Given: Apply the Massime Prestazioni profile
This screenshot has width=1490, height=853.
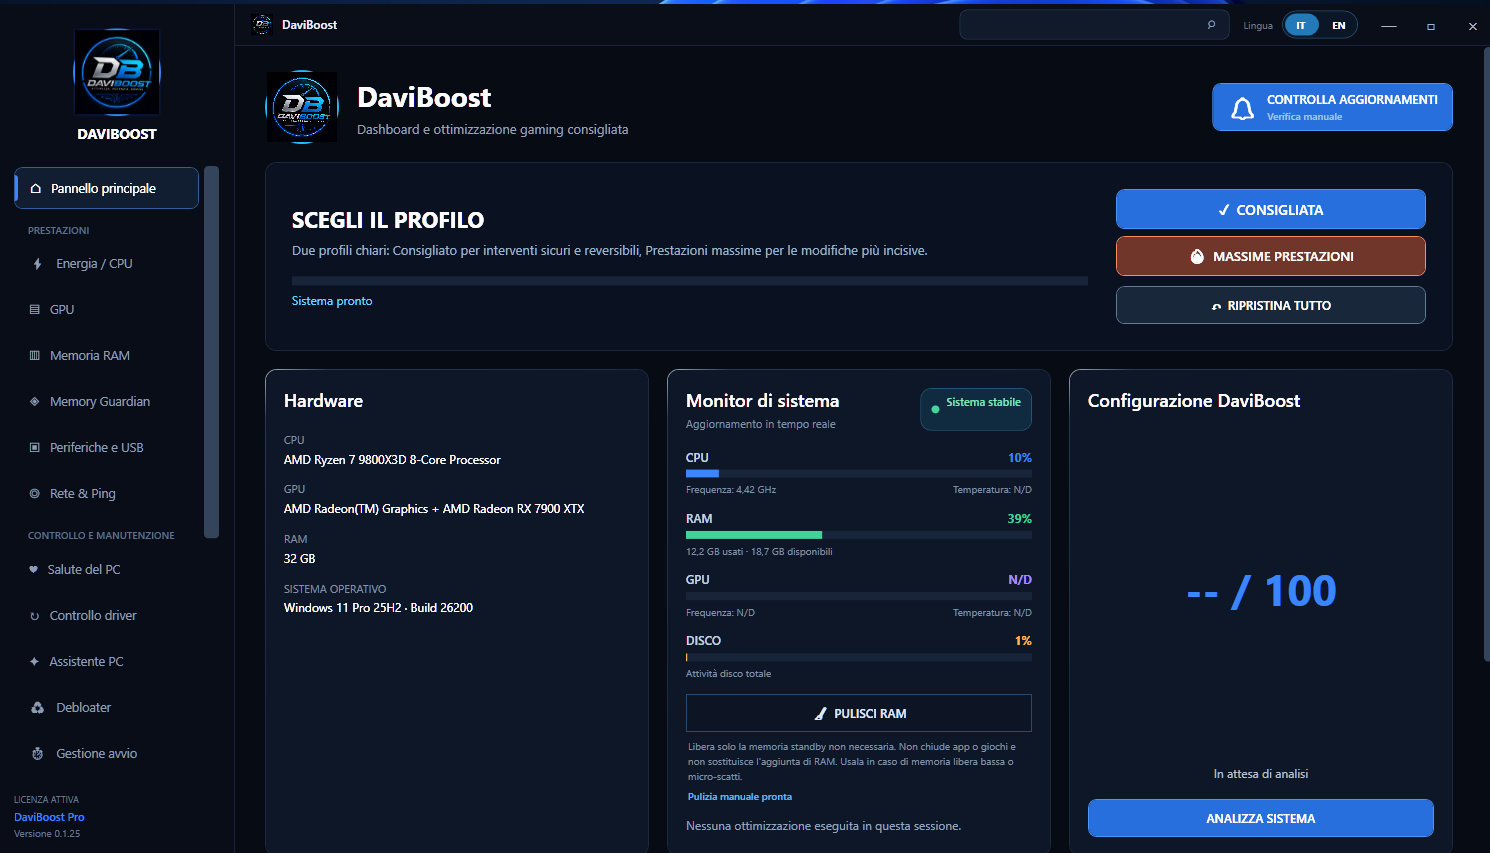Looking at the screenshot, I should (x=1271, y=257).
